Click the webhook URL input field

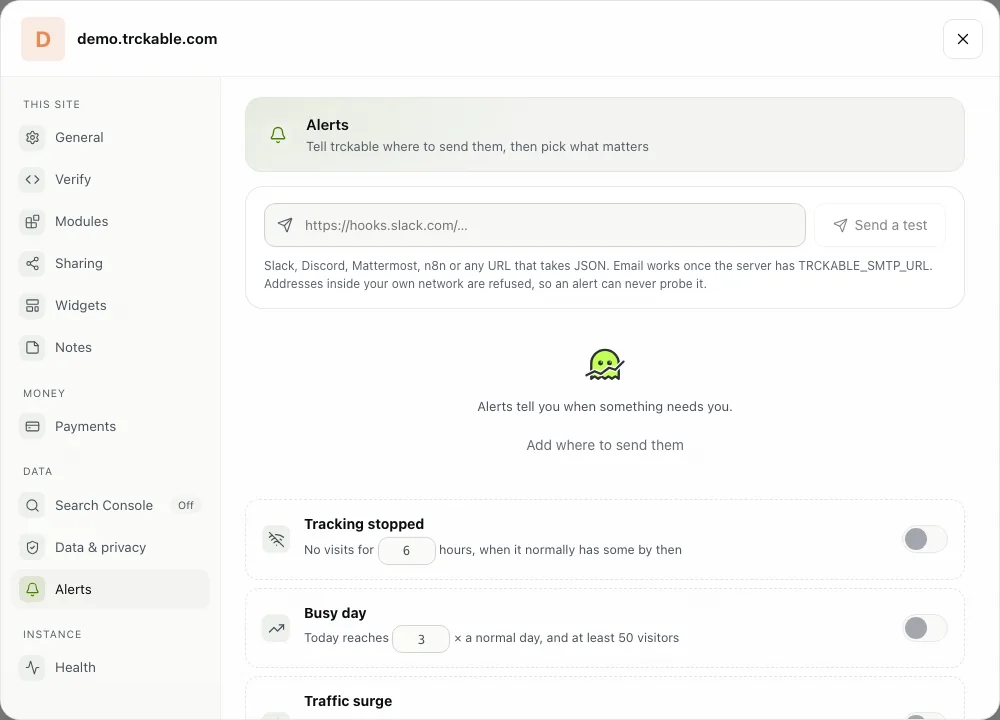click(x=535, y=225)
